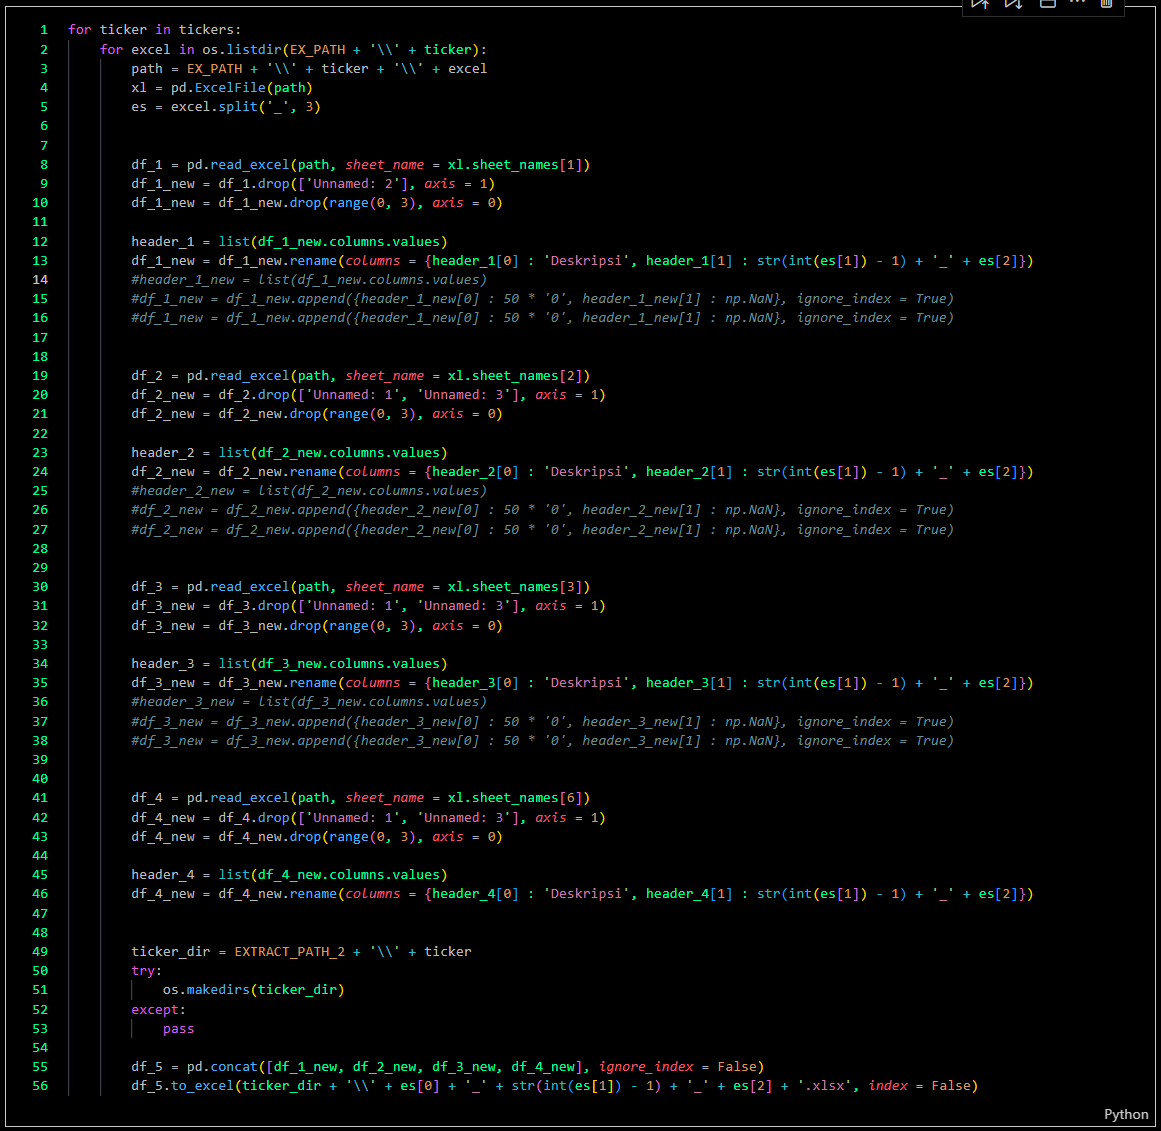This screenshot has width=1161, height=1131.
Task: Click 'xl.sheet_names[3]' on line 30
Action: tap(515, 587)
